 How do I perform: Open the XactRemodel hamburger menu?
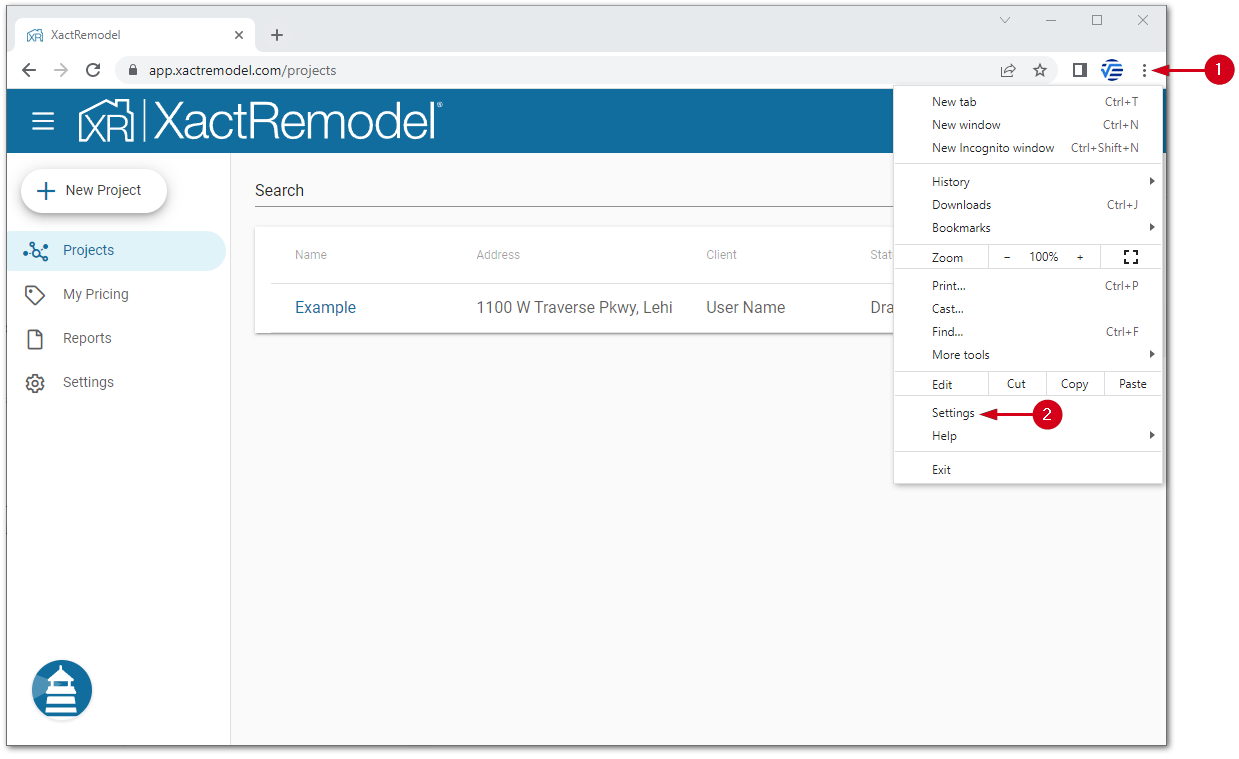pyautogui.click(x=43, y=121)
